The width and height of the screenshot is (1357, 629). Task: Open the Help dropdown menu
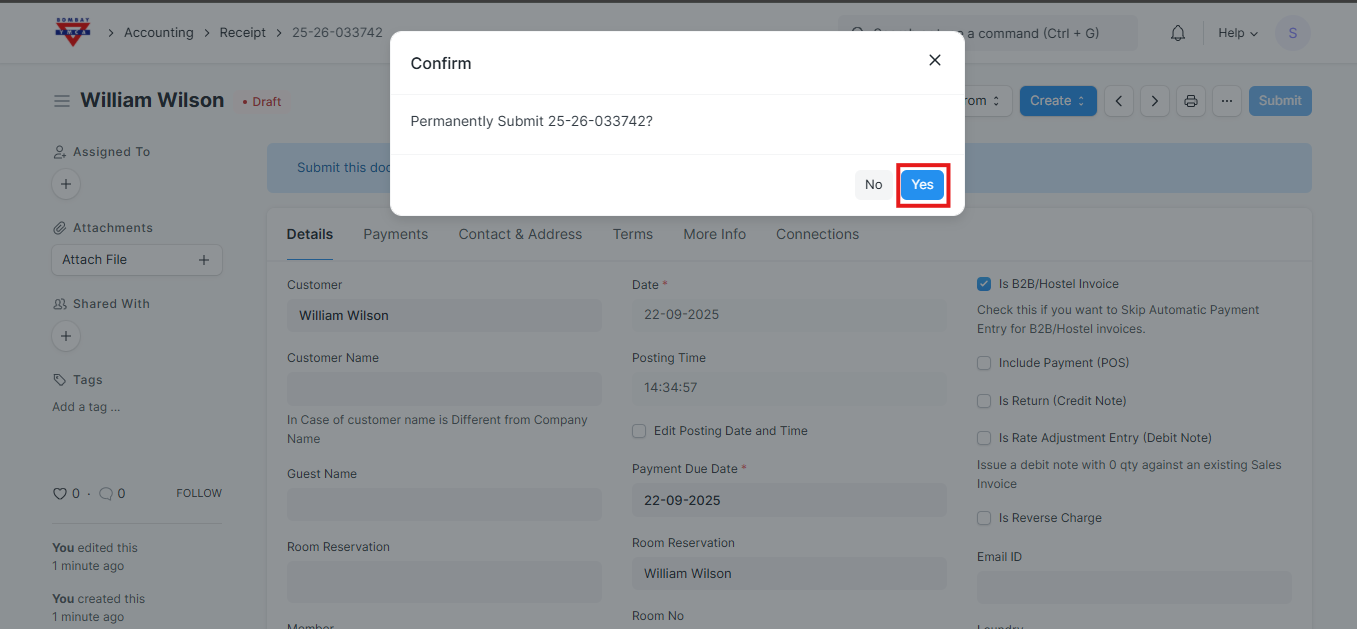(1237, 33)
